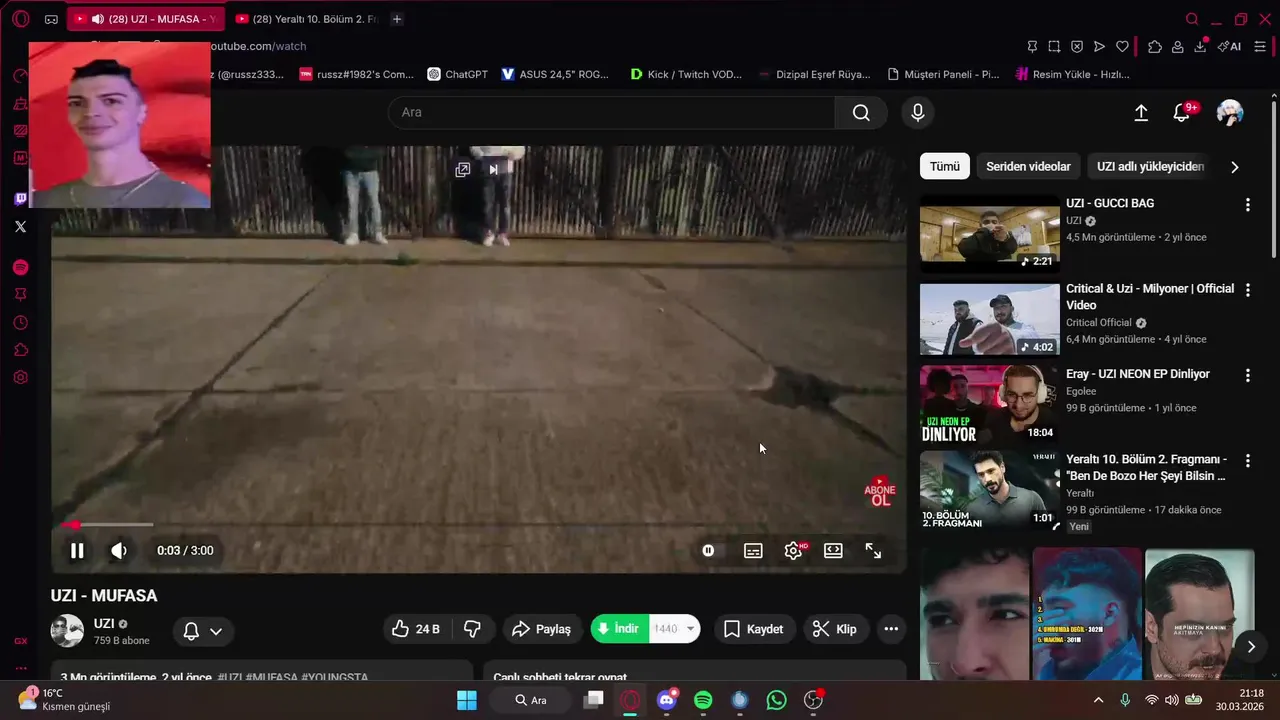Open options menu for Critical & Uzi Milyoner
The height and width of the screenshot is (720, 1280).
[x=1247, y=290]
